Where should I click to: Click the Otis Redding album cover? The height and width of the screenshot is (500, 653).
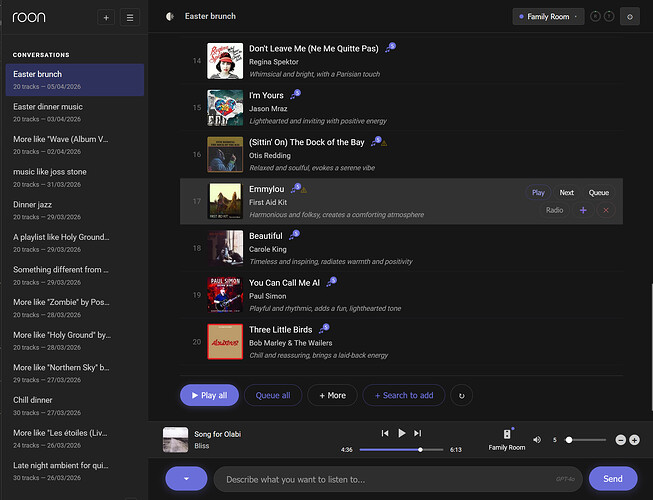[225, 154]
